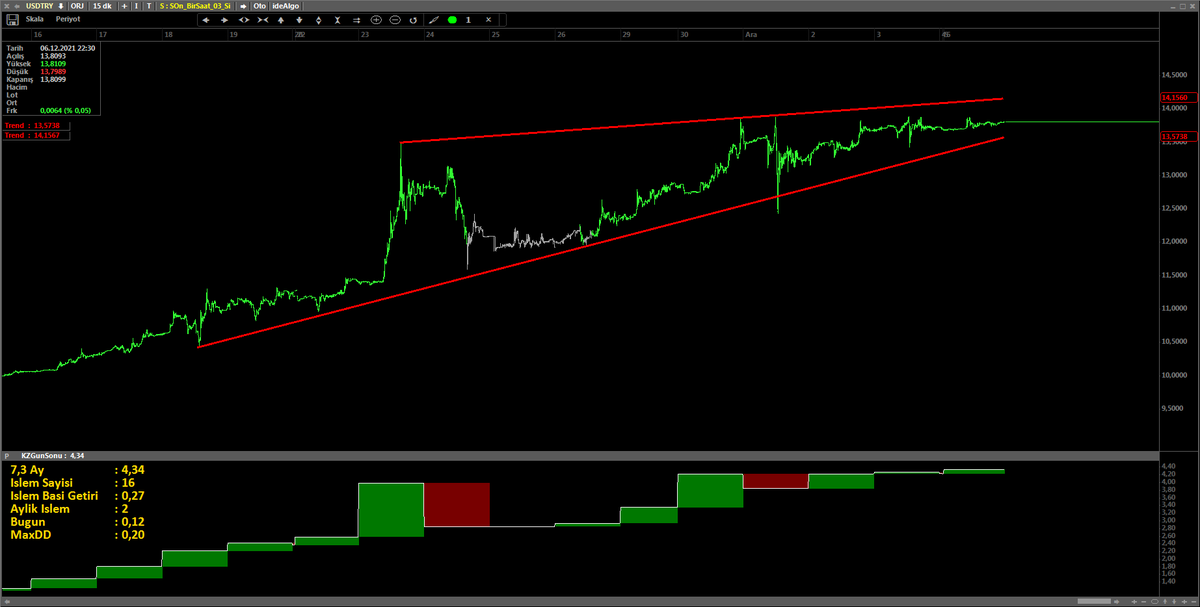Shift chart right with right arrow tool
The height and width of the screenshot is (607, 1200).
tap(225, 20)
